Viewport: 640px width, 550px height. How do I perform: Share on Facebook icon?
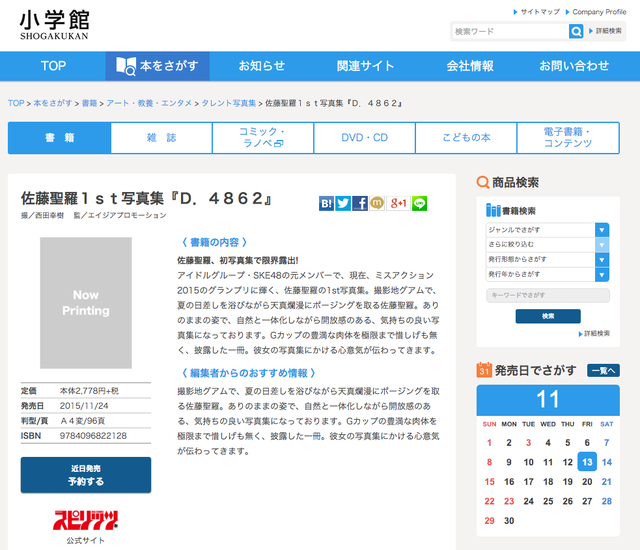[360, 203]
